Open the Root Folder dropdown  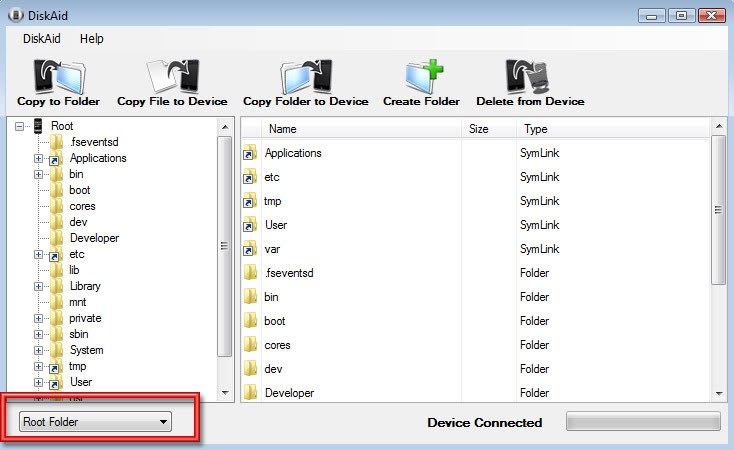coord(95,421)
